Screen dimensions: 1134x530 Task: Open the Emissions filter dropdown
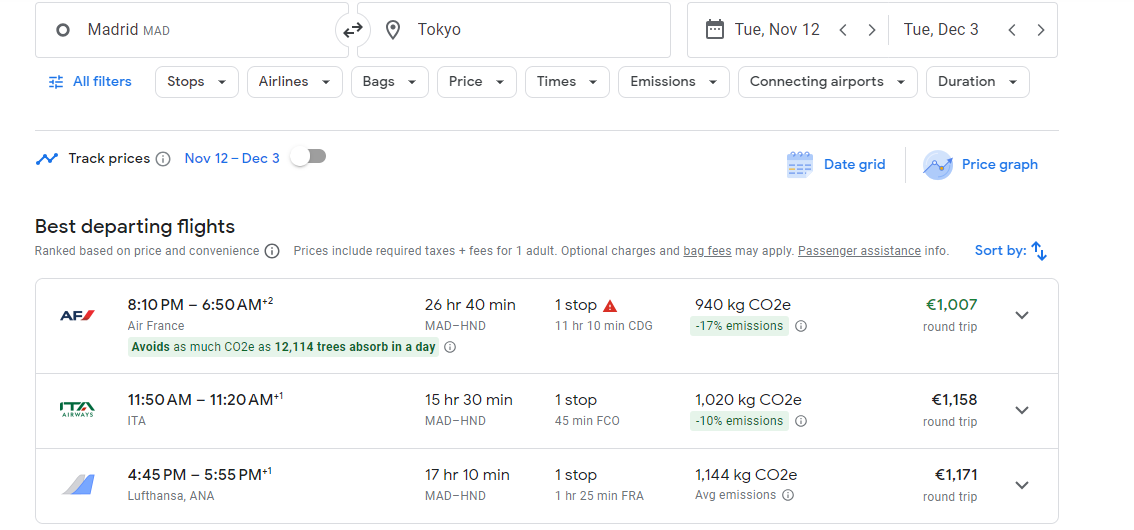click(673, 82)
